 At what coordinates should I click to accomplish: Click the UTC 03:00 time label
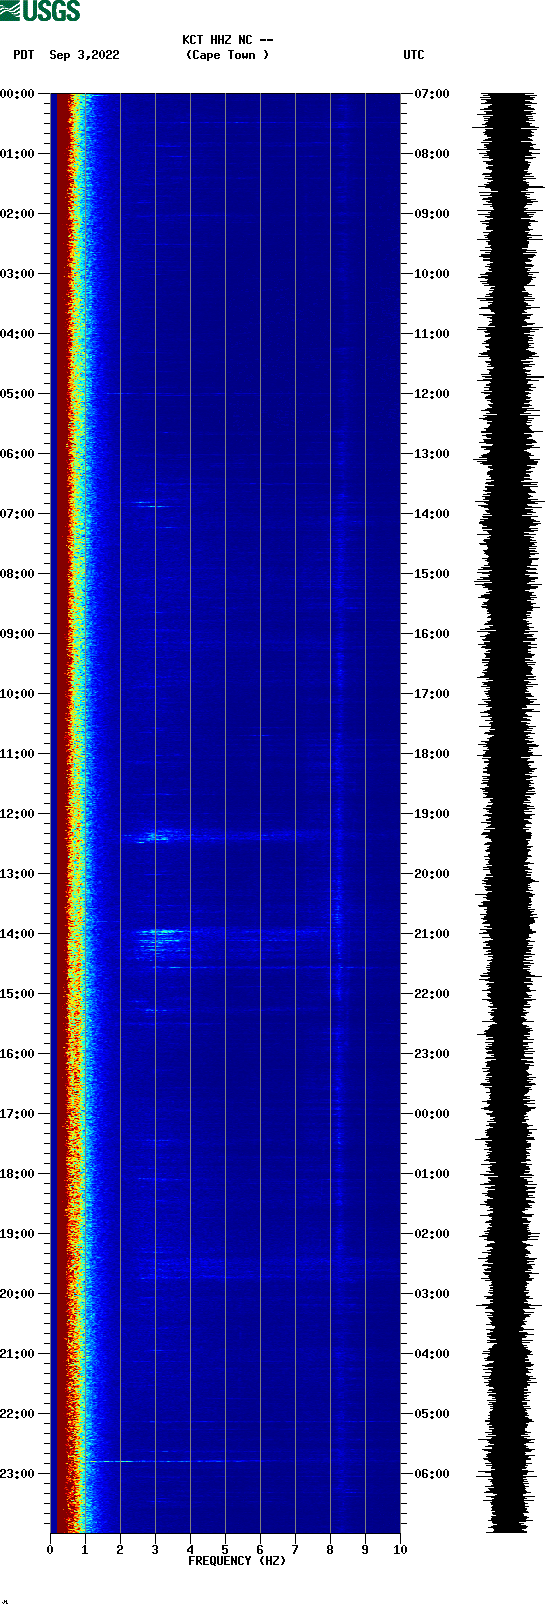tap(432, 1294)
